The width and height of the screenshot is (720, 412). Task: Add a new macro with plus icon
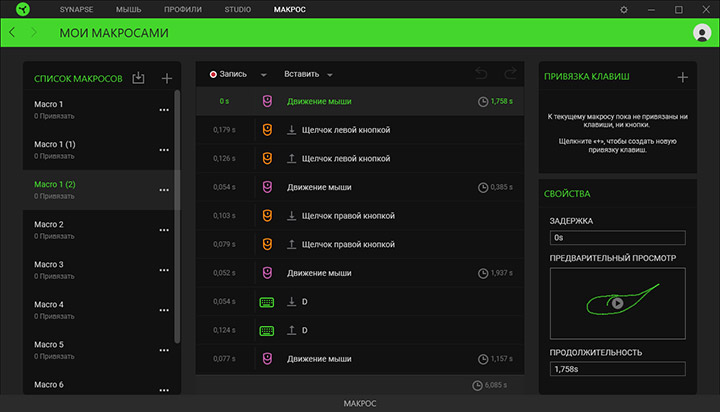[x=167, y=78]
